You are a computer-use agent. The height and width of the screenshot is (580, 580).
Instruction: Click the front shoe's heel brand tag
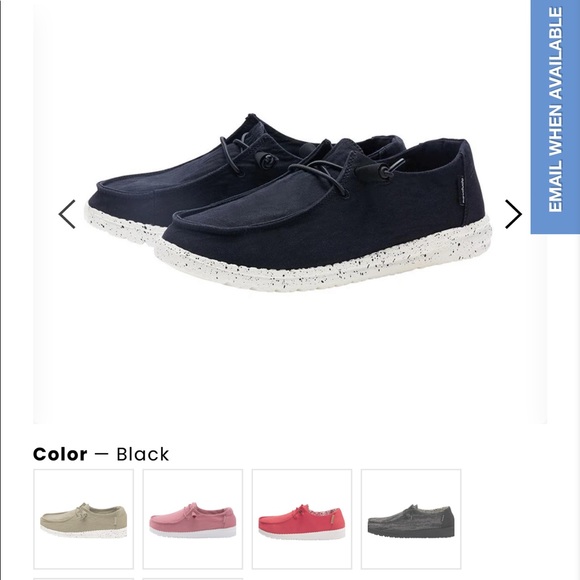(463, 190)
